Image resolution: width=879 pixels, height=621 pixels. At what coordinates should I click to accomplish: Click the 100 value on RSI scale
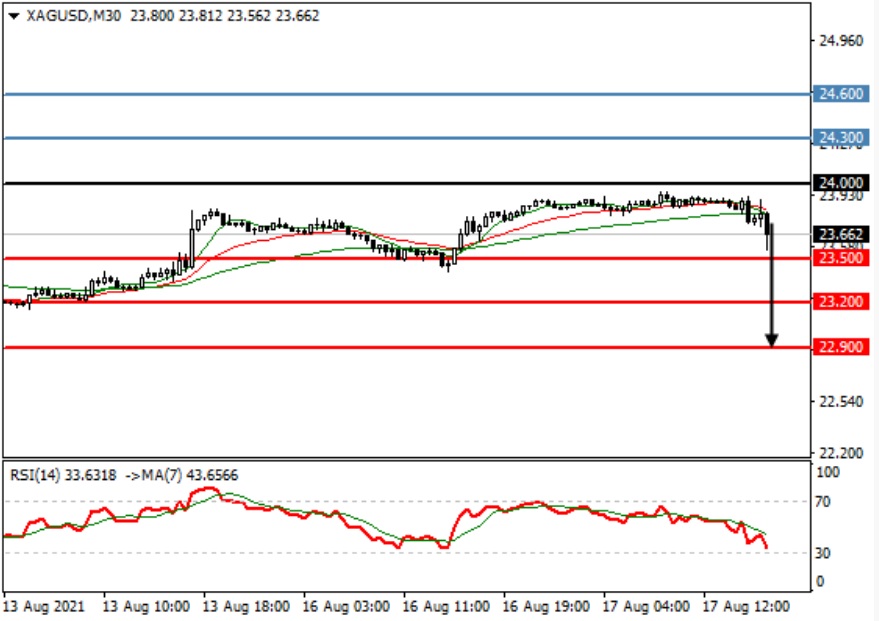(828, 472)
